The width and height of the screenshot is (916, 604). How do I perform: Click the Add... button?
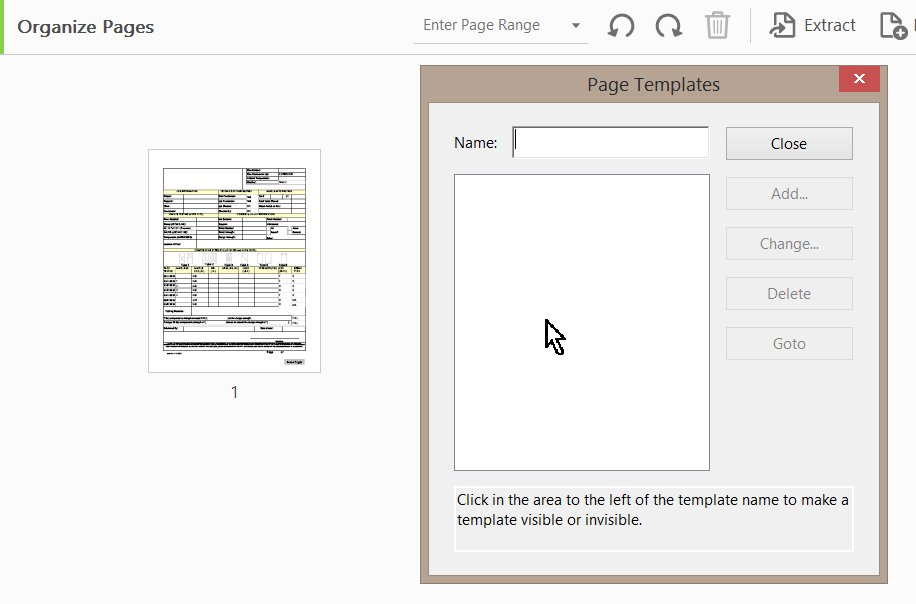(788, 193)
